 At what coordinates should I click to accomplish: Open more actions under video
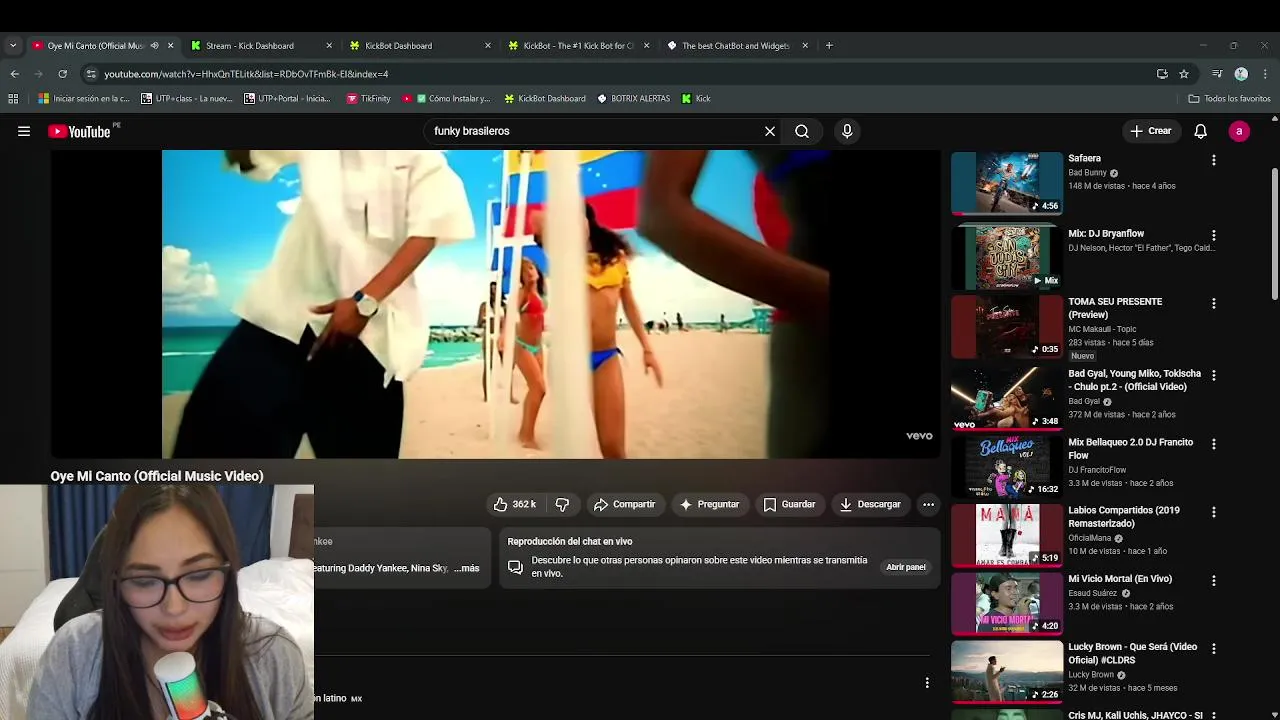point(928,504)
